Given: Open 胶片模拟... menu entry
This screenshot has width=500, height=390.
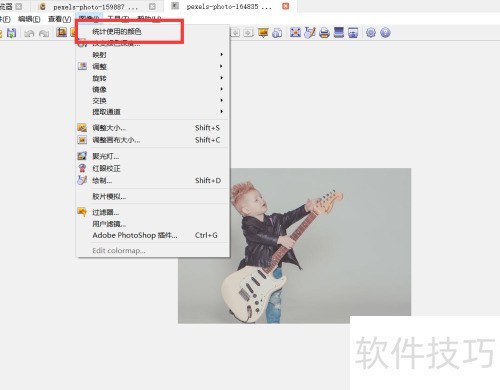Looking at the screenshot, I should click(153, 196).
